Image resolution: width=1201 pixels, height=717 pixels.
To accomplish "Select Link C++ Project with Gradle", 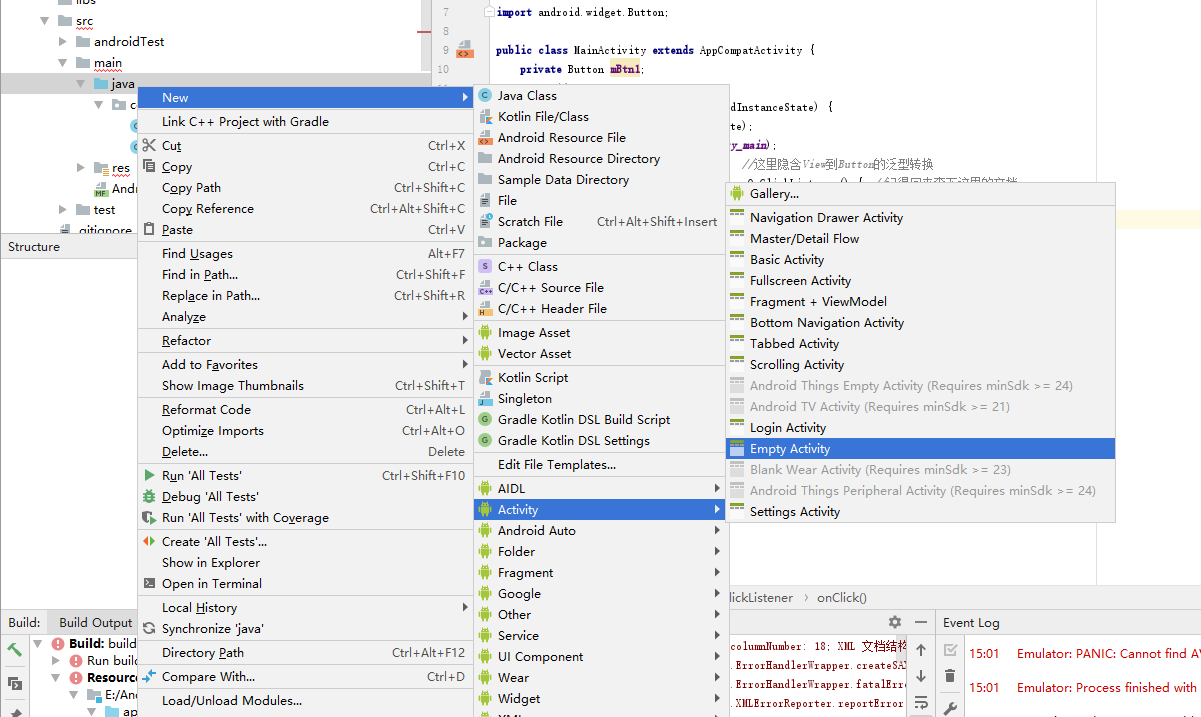I will [305, 122].
